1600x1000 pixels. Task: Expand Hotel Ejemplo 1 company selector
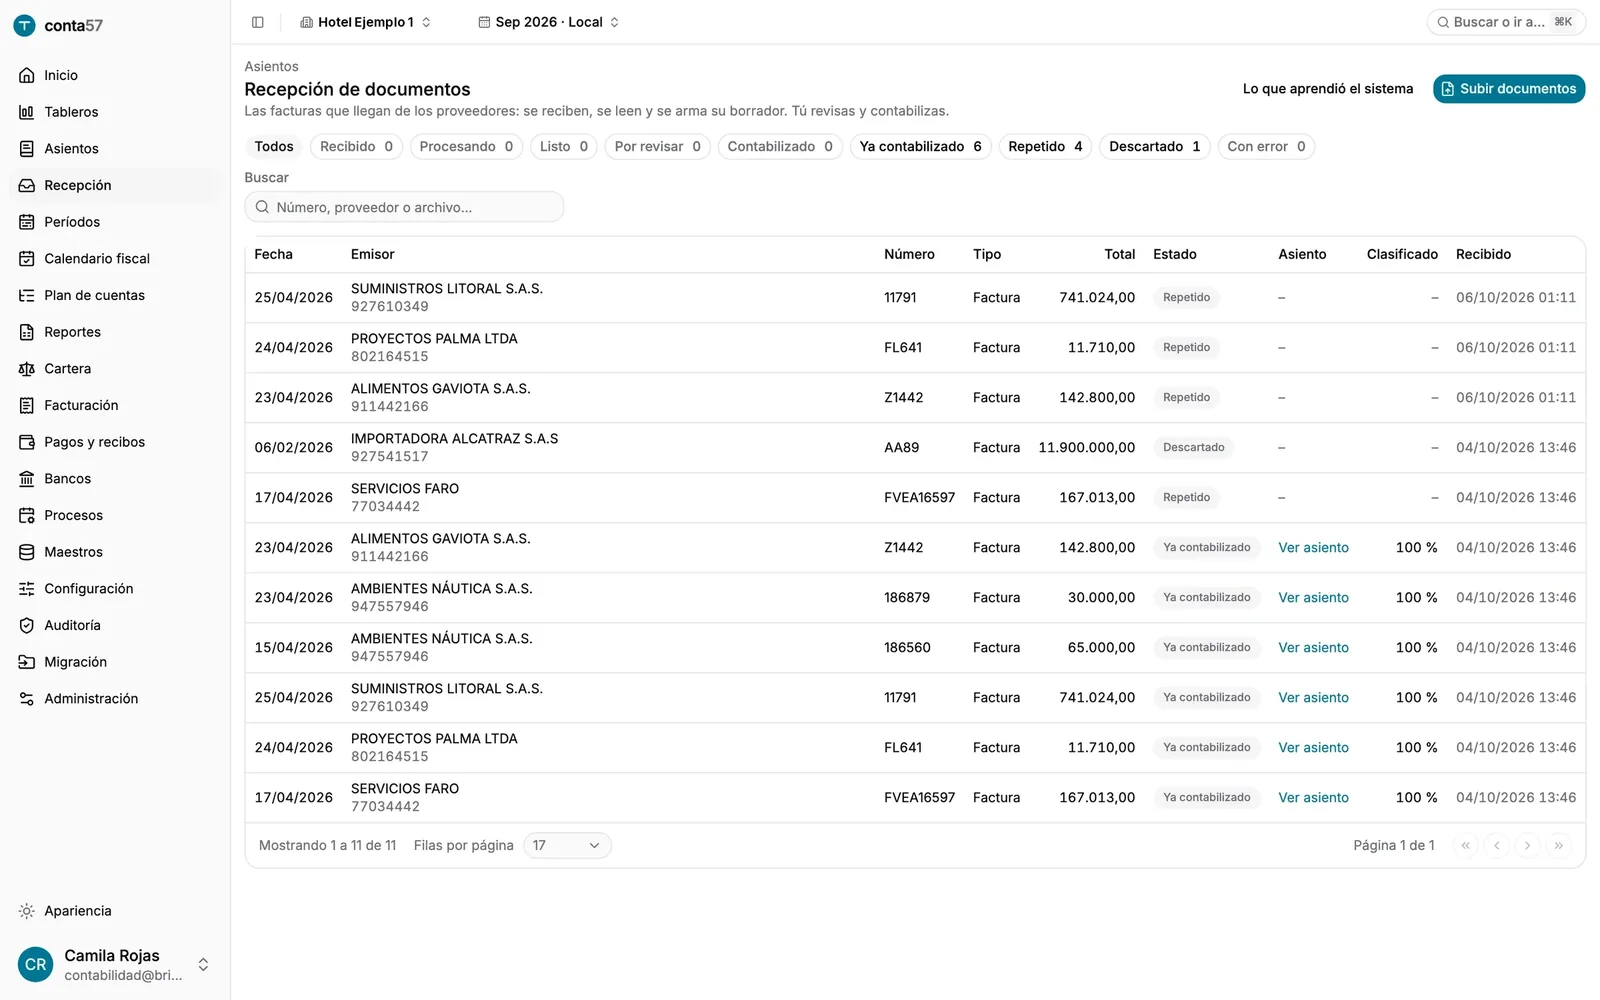(366, 22)
